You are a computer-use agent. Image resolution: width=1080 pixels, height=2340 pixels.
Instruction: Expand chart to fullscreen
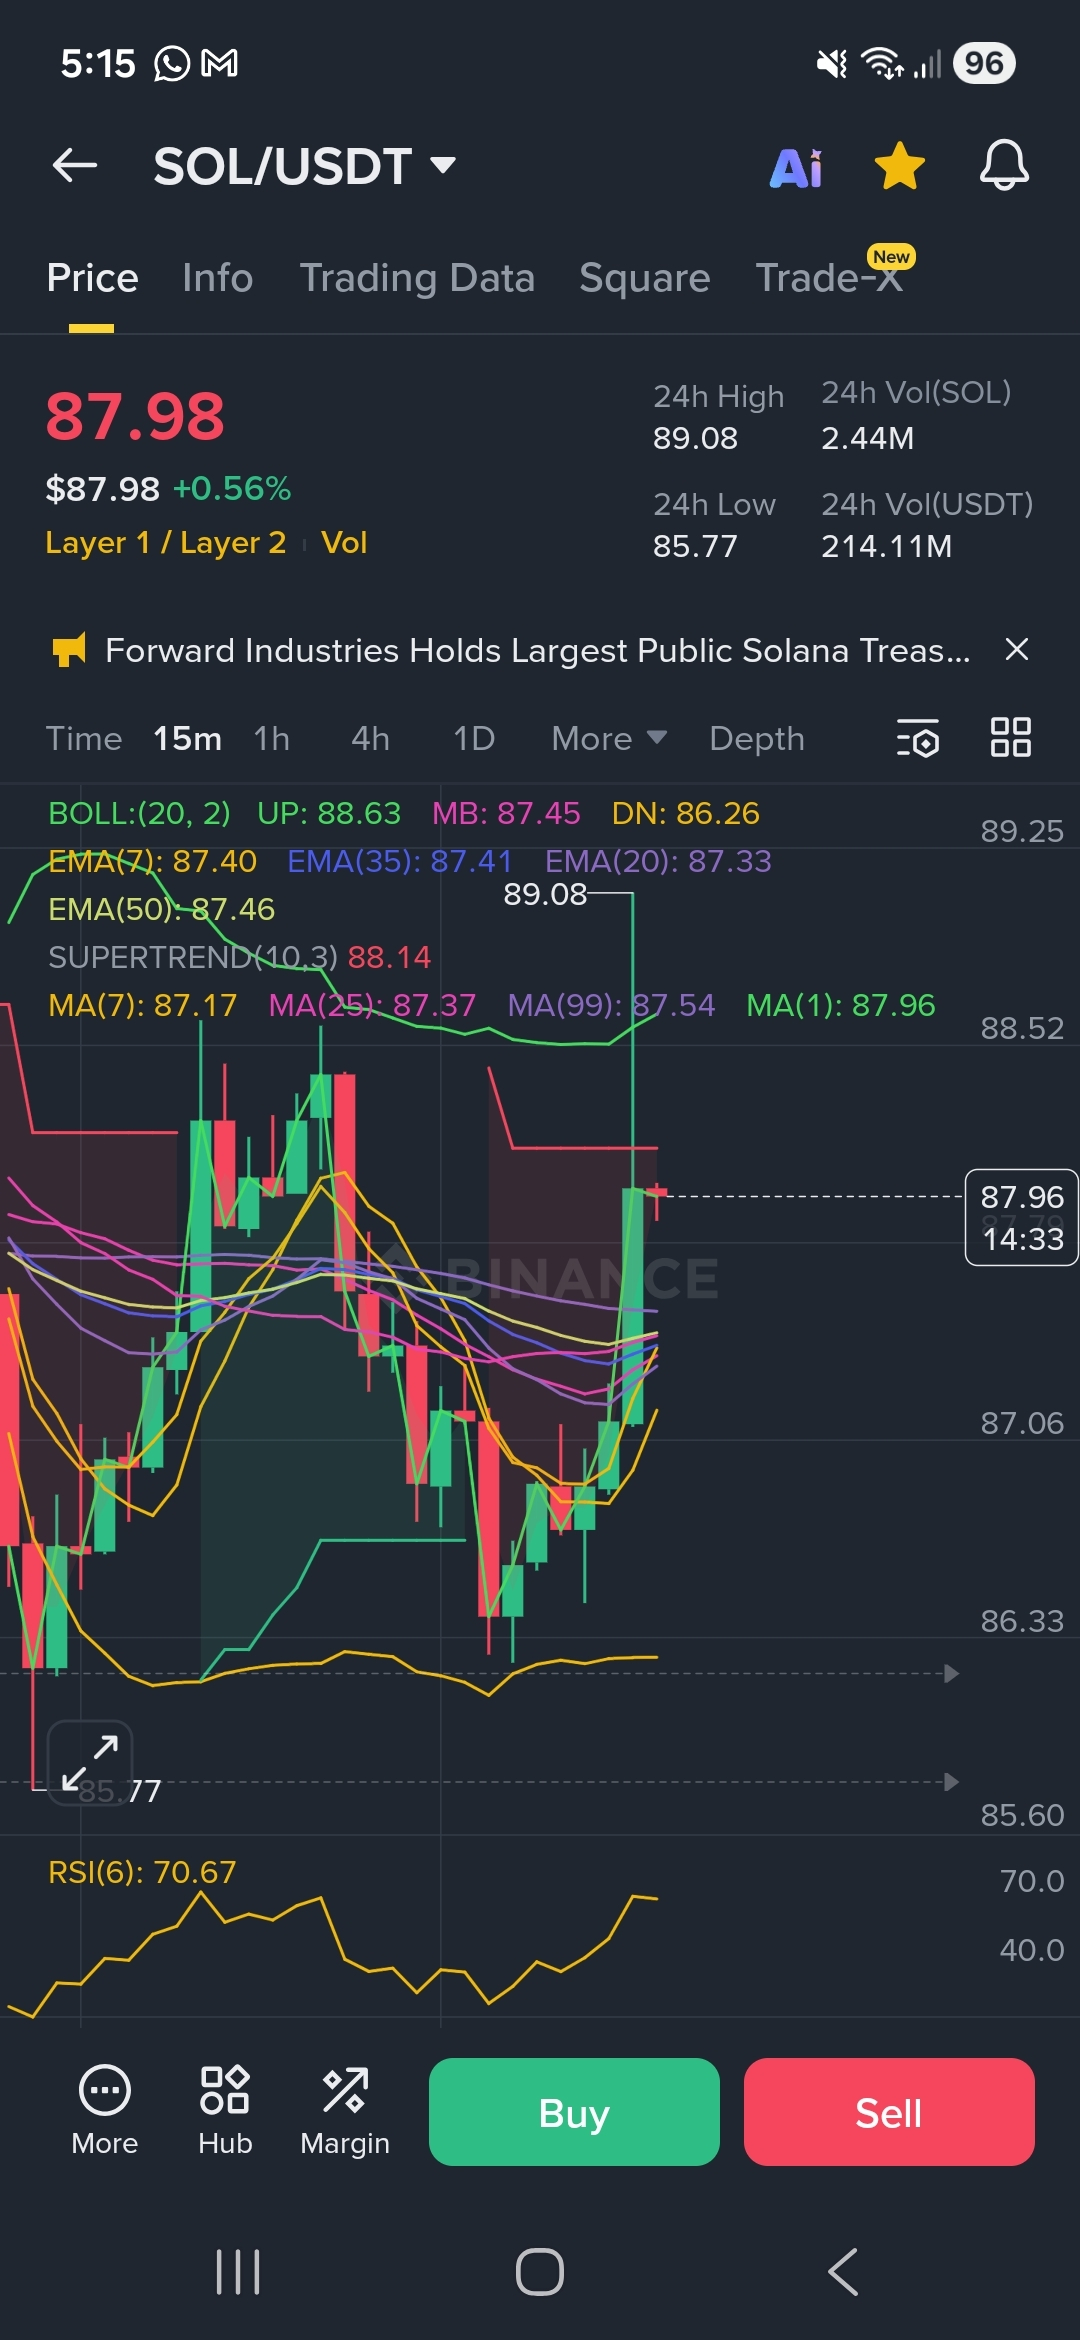tap(90, 1763)
